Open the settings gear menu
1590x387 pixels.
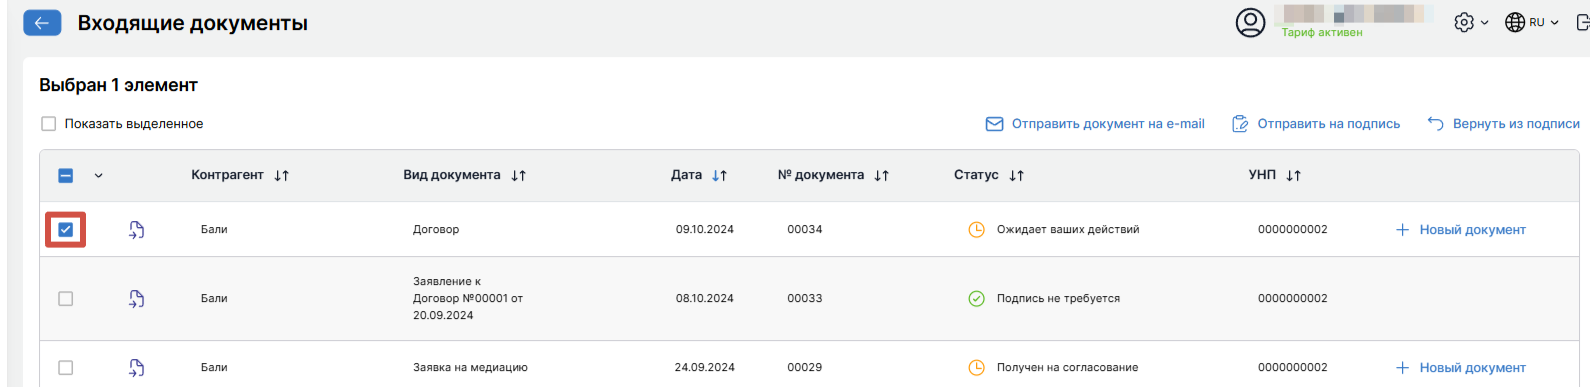click(x=1464, y=22)
